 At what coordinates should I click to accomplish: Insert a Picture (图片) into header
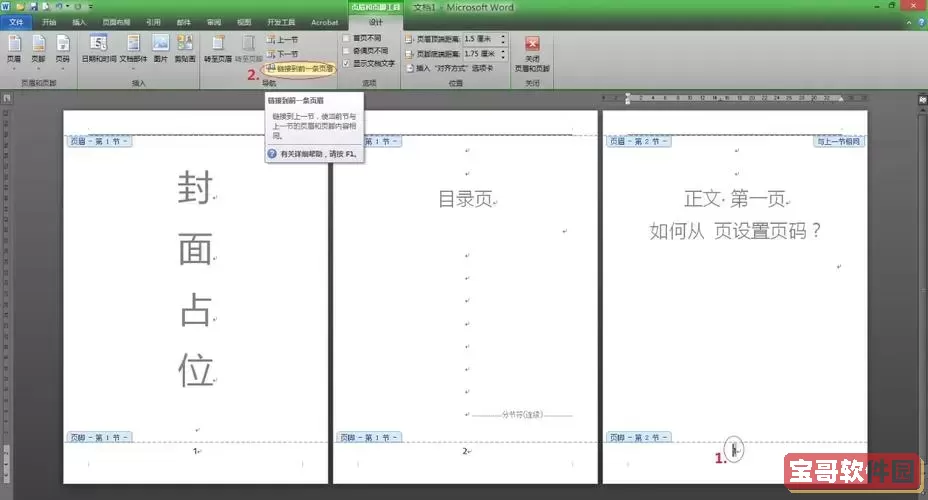coord(160,50)
